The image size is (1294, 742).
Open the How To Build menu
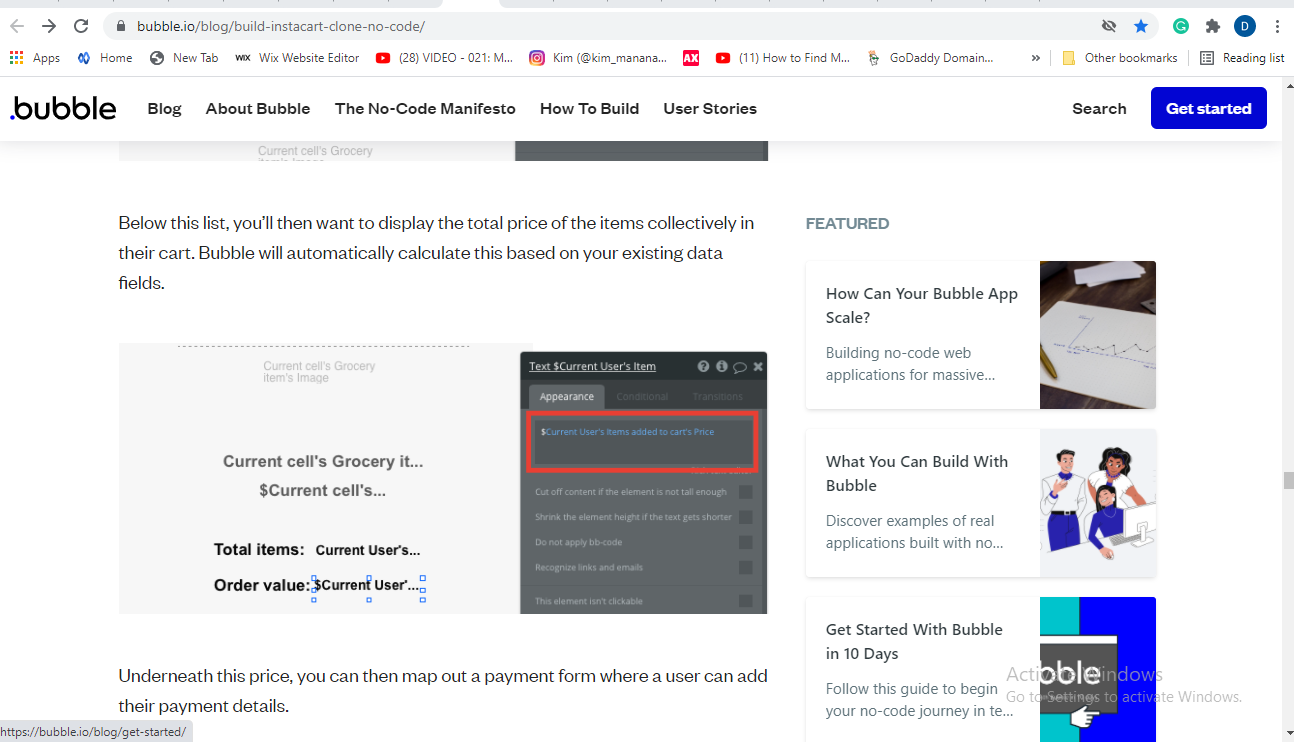589,109
